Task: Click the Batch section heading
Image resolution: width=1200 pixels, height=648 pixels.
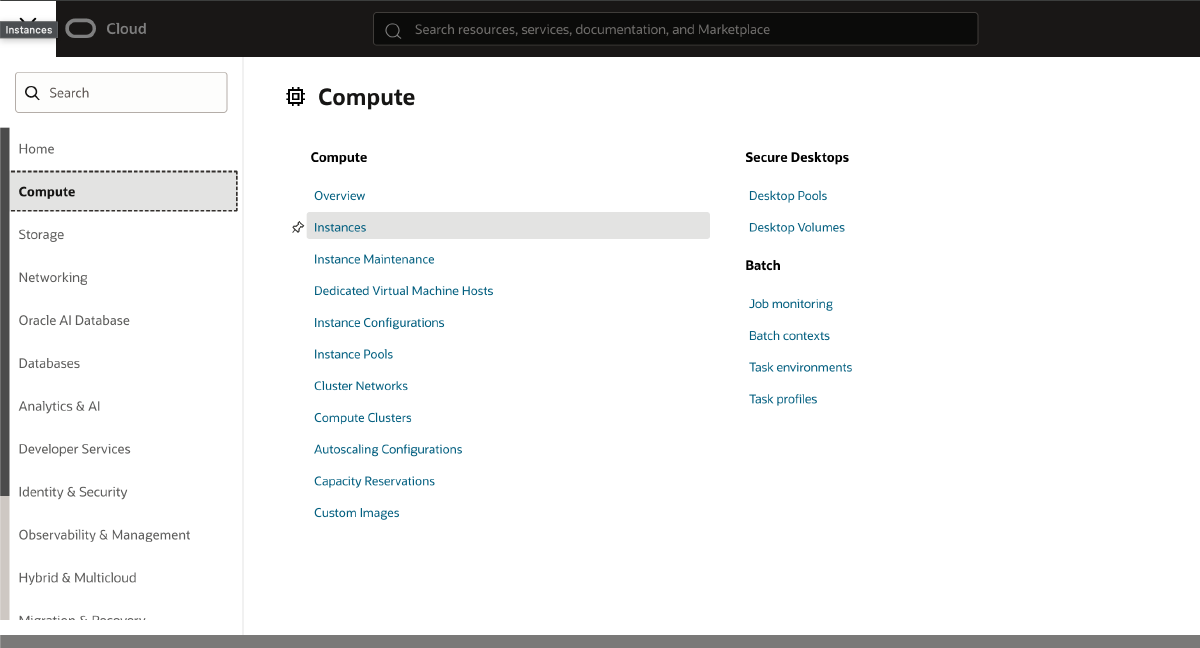Action: click(x=763, y=266)
